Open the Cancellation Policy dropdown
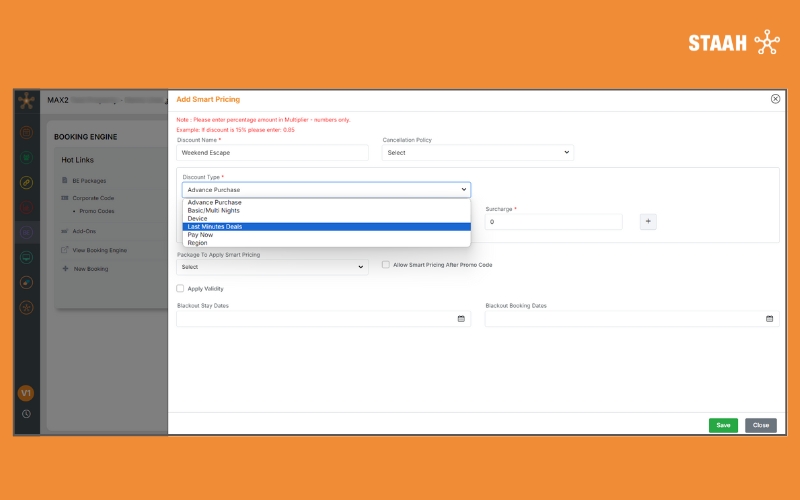The height and width of the screenshot is (500, 800). 478,153
